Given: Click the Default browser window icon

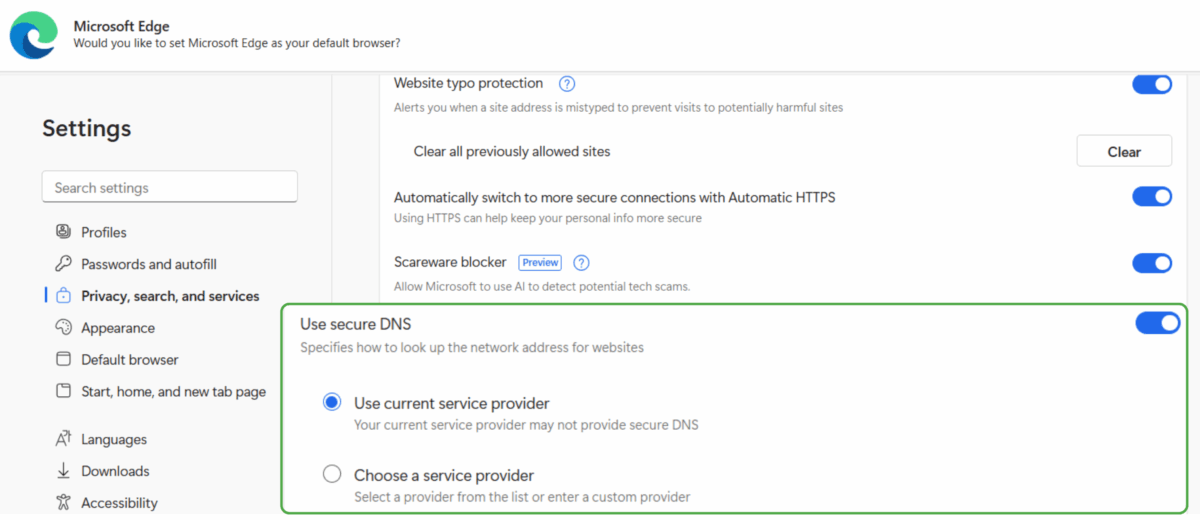Looking at the screenshot, I should point(63,359).
